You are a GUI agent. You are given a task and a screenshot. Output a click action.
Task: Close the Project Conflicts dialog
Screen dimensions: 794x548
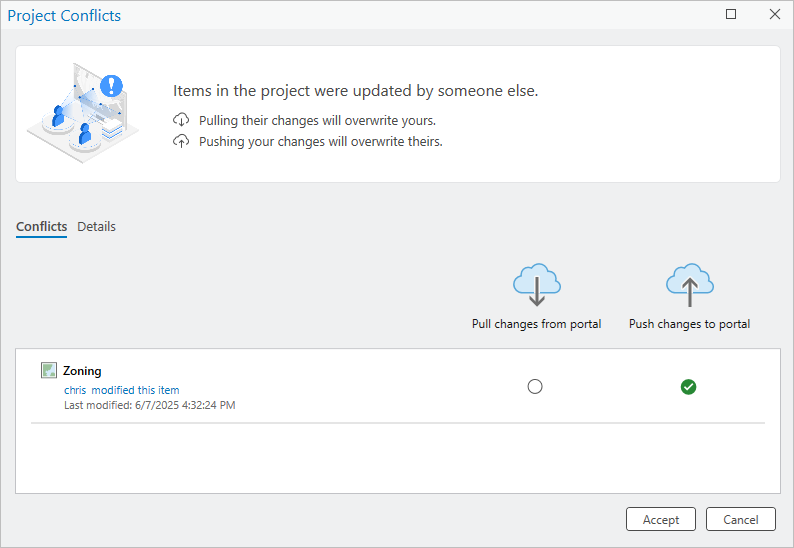pos(774,15)
